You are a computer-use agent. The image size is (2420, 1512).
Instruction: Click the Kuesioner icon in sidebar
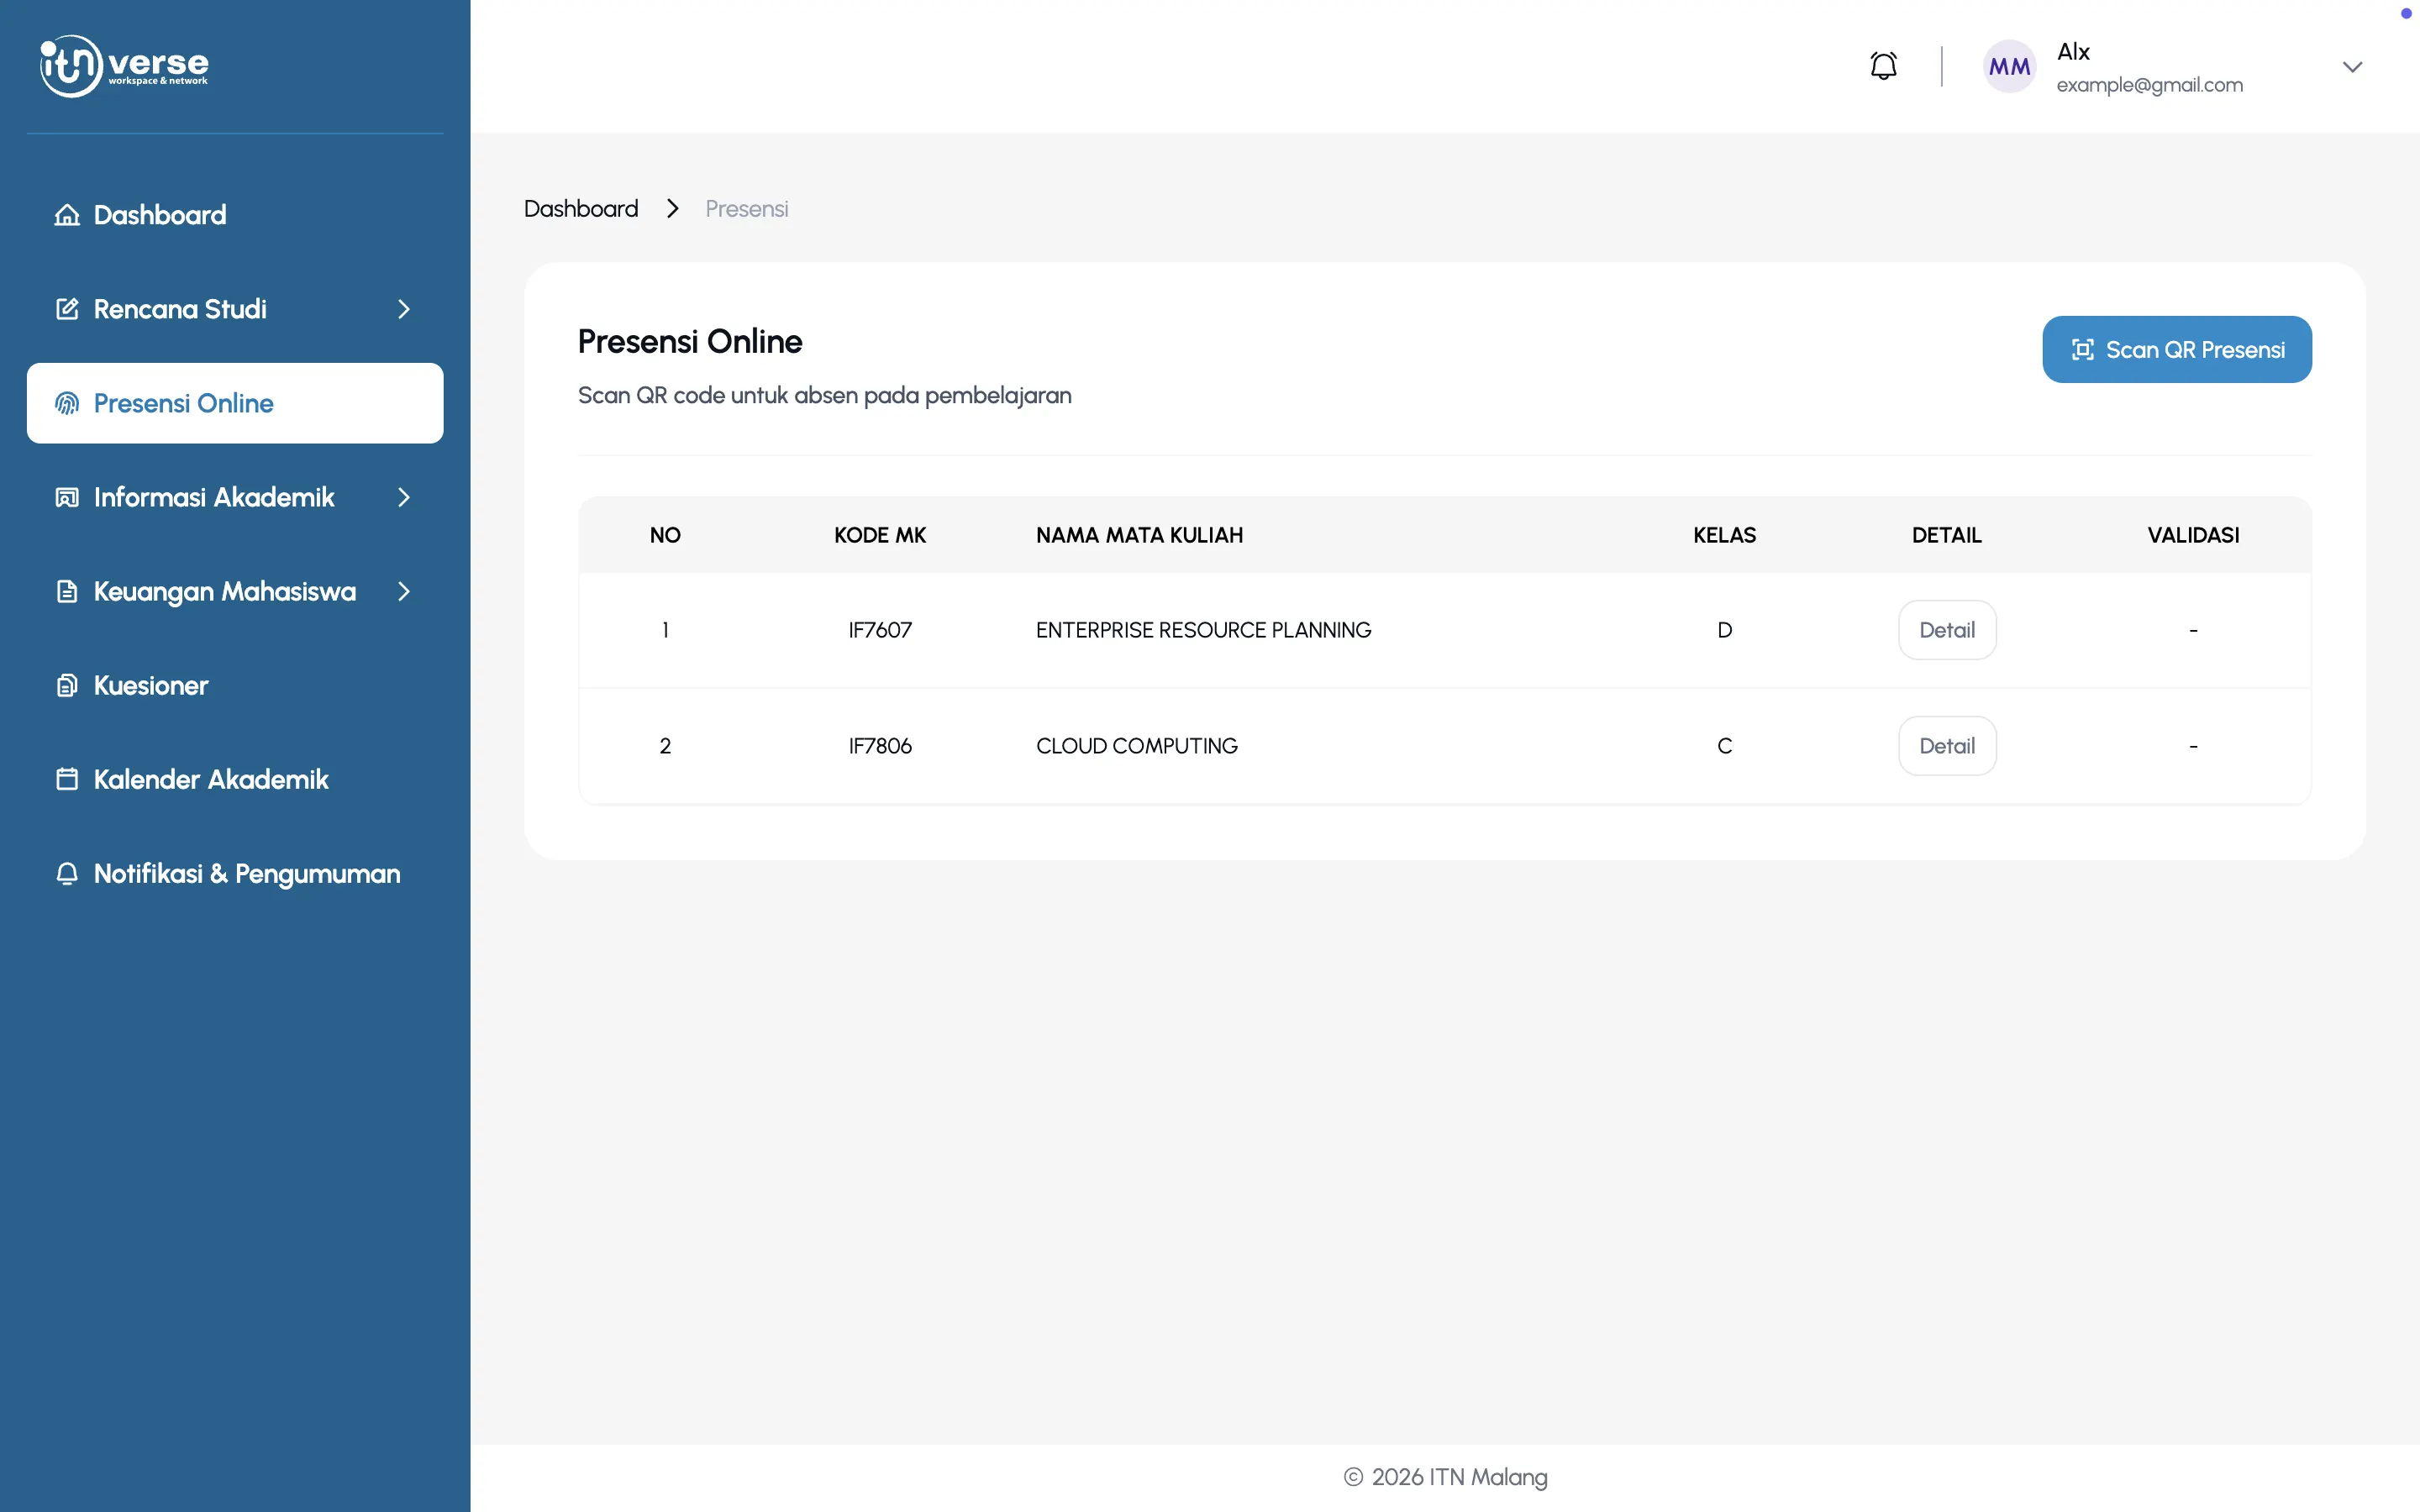(67, 685)
